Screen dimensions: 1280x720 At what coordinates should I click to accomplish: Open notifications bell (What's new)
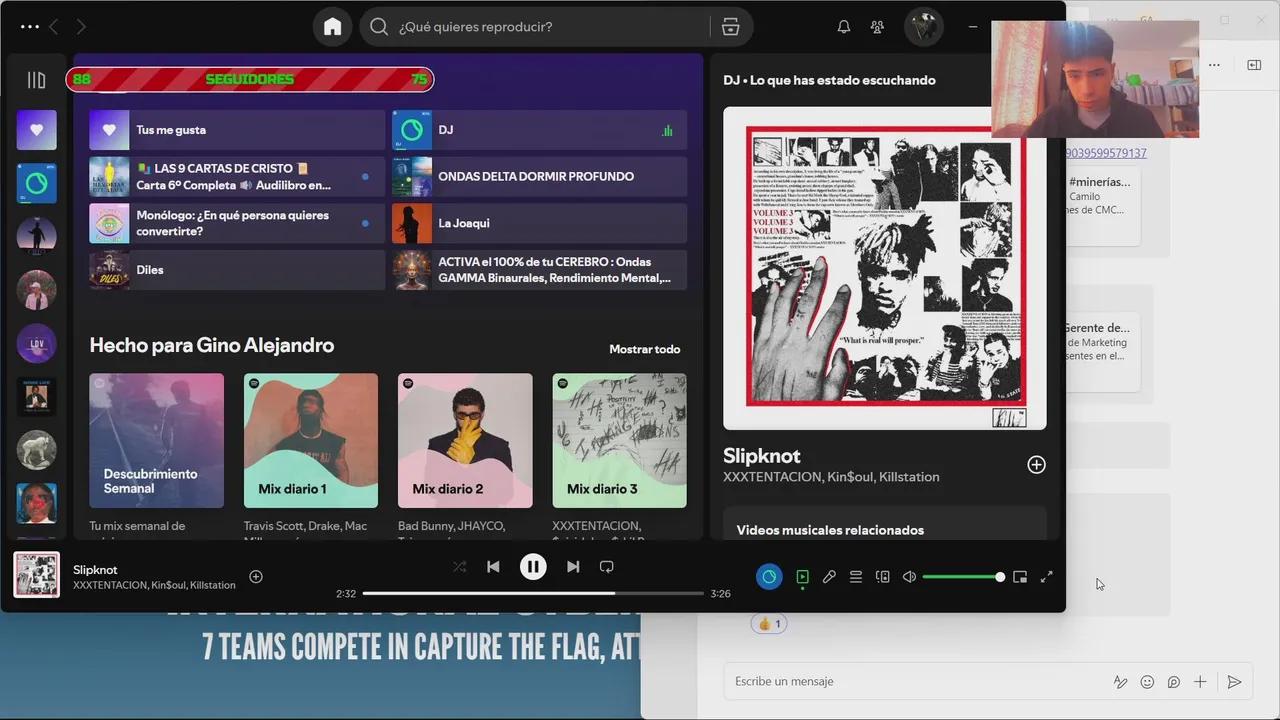tap(843, 27)
